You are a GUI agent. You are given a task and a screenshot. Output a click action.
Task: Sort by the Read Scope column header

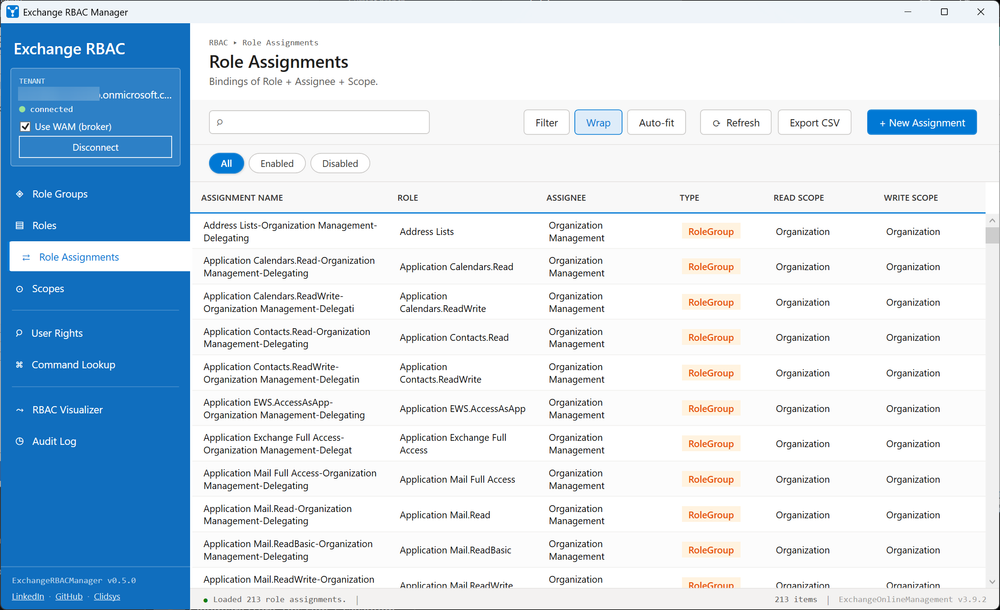pyautogui.click(x=798, y=198)
